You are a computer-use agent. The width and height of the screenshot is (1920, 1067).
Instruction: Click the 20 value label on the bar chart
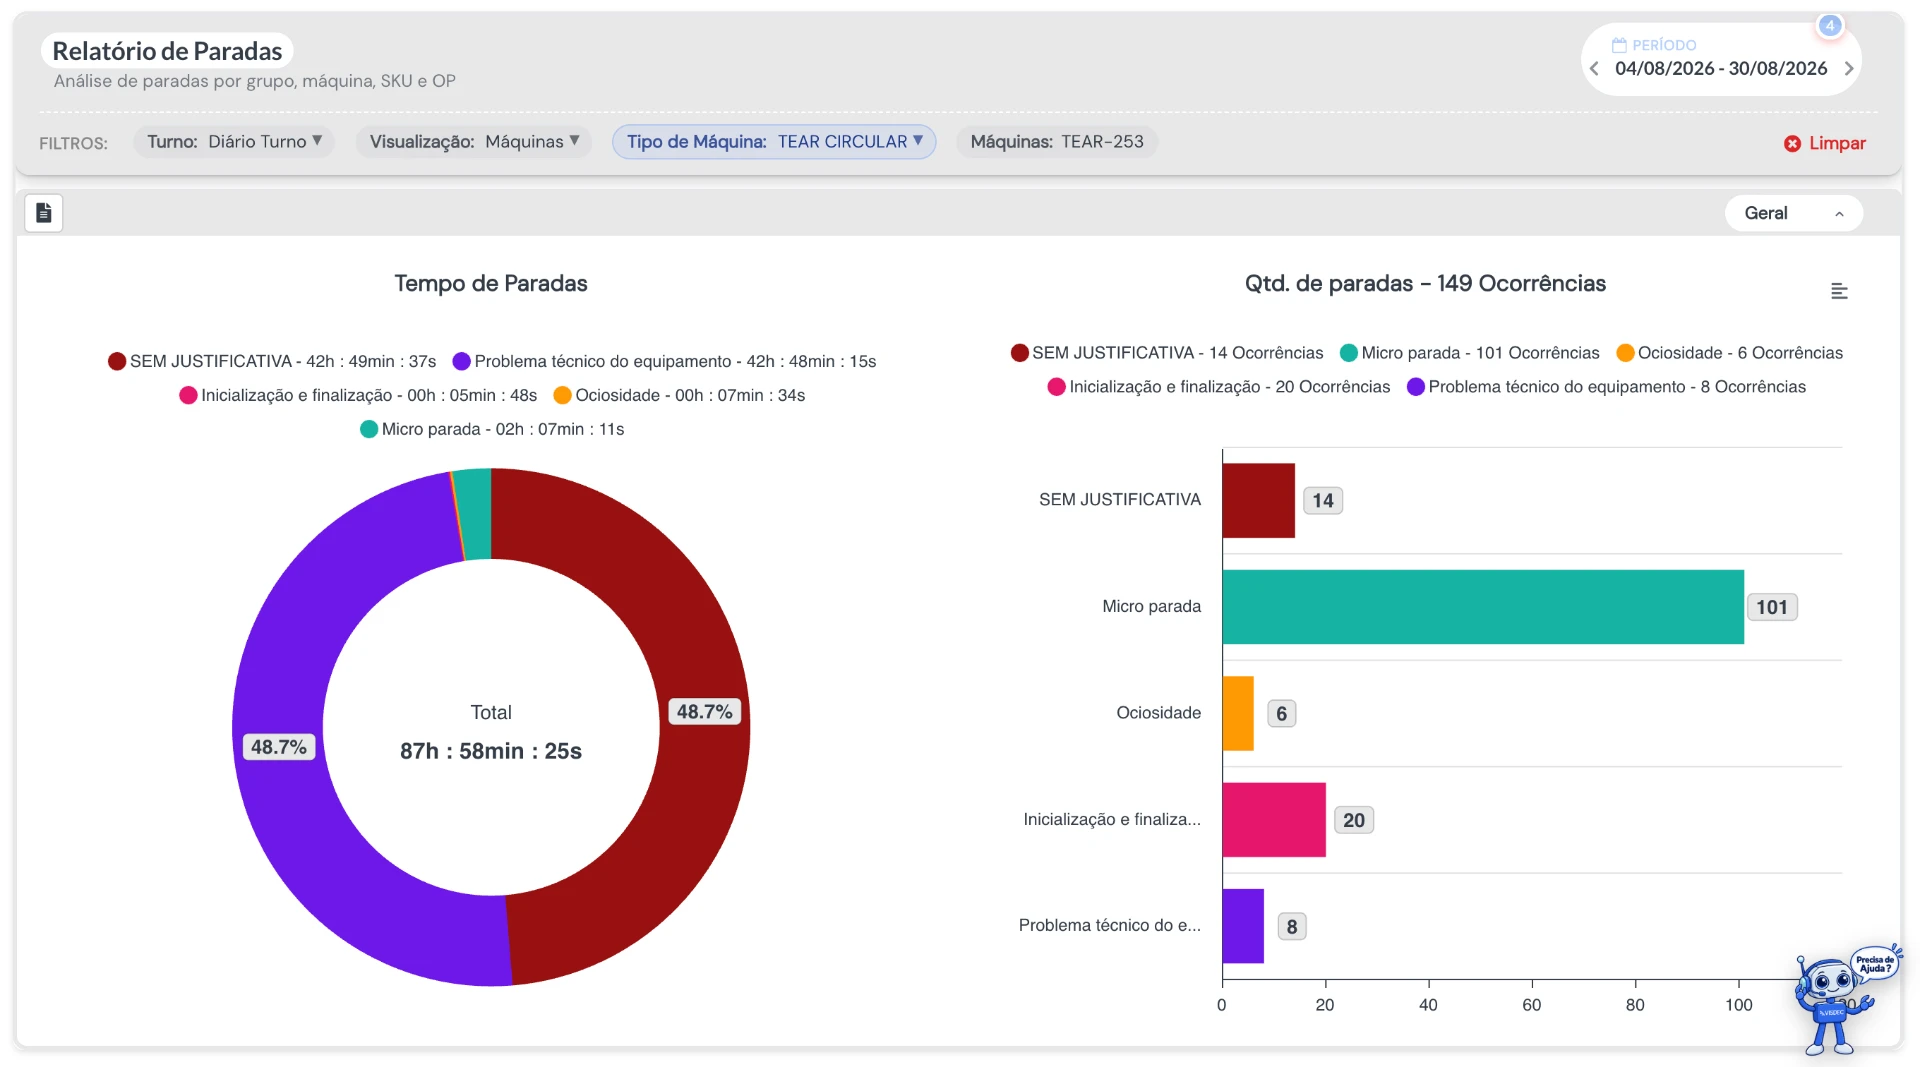[1354, 820]
